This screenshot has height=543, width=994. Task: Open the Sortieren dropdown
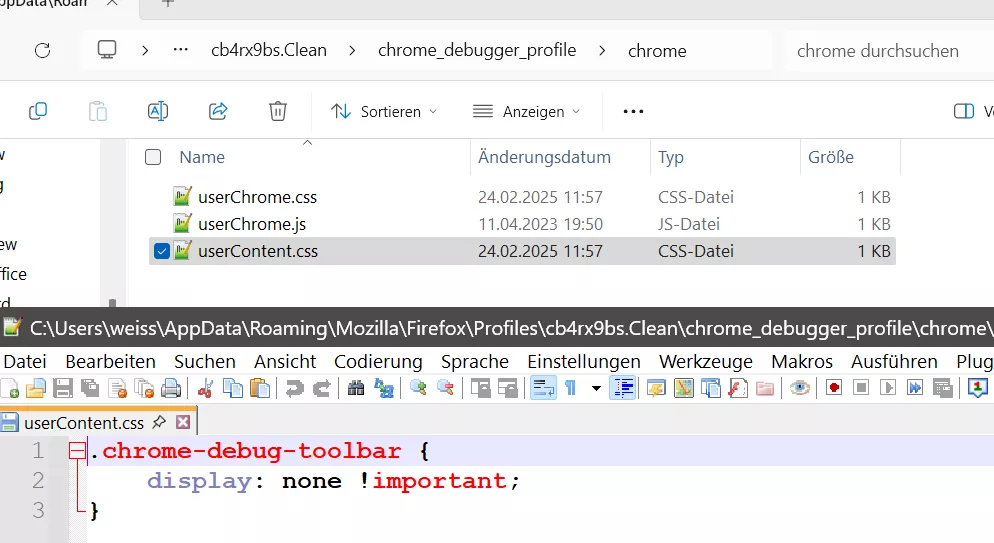(384, 112)
